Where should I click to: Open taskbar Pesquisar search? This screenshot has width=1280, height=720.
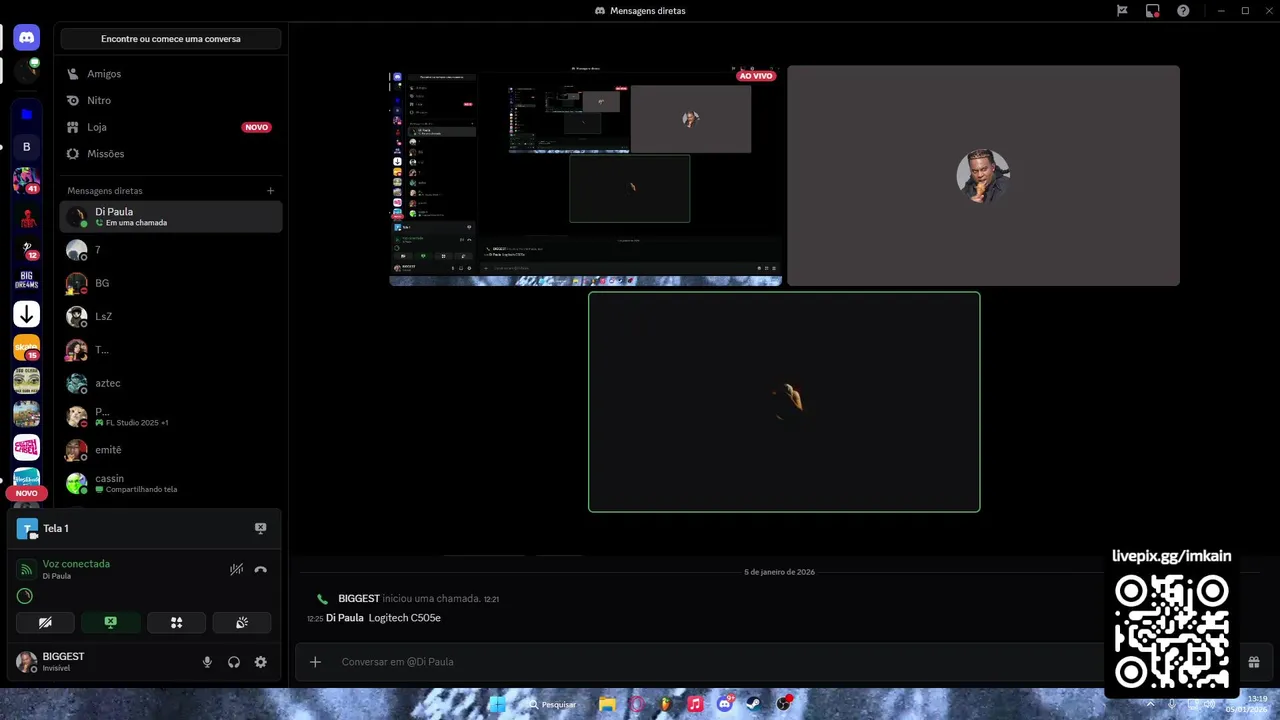(553, 704)
